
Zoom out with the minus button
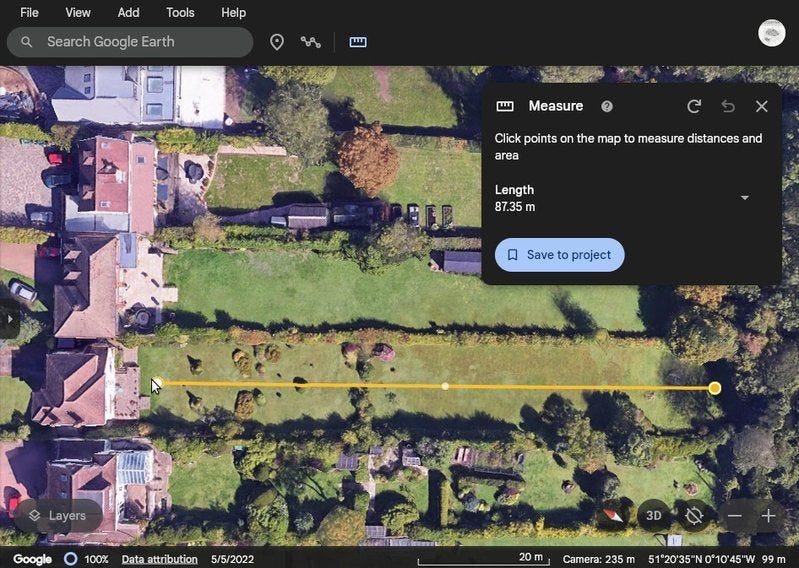pos(734,516)
